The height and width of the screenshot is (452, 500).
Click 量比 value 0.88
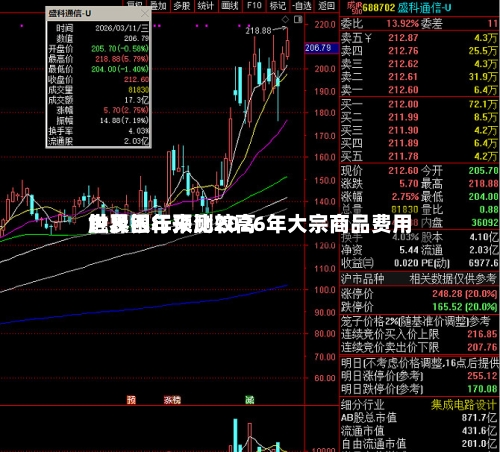point(489,209)
